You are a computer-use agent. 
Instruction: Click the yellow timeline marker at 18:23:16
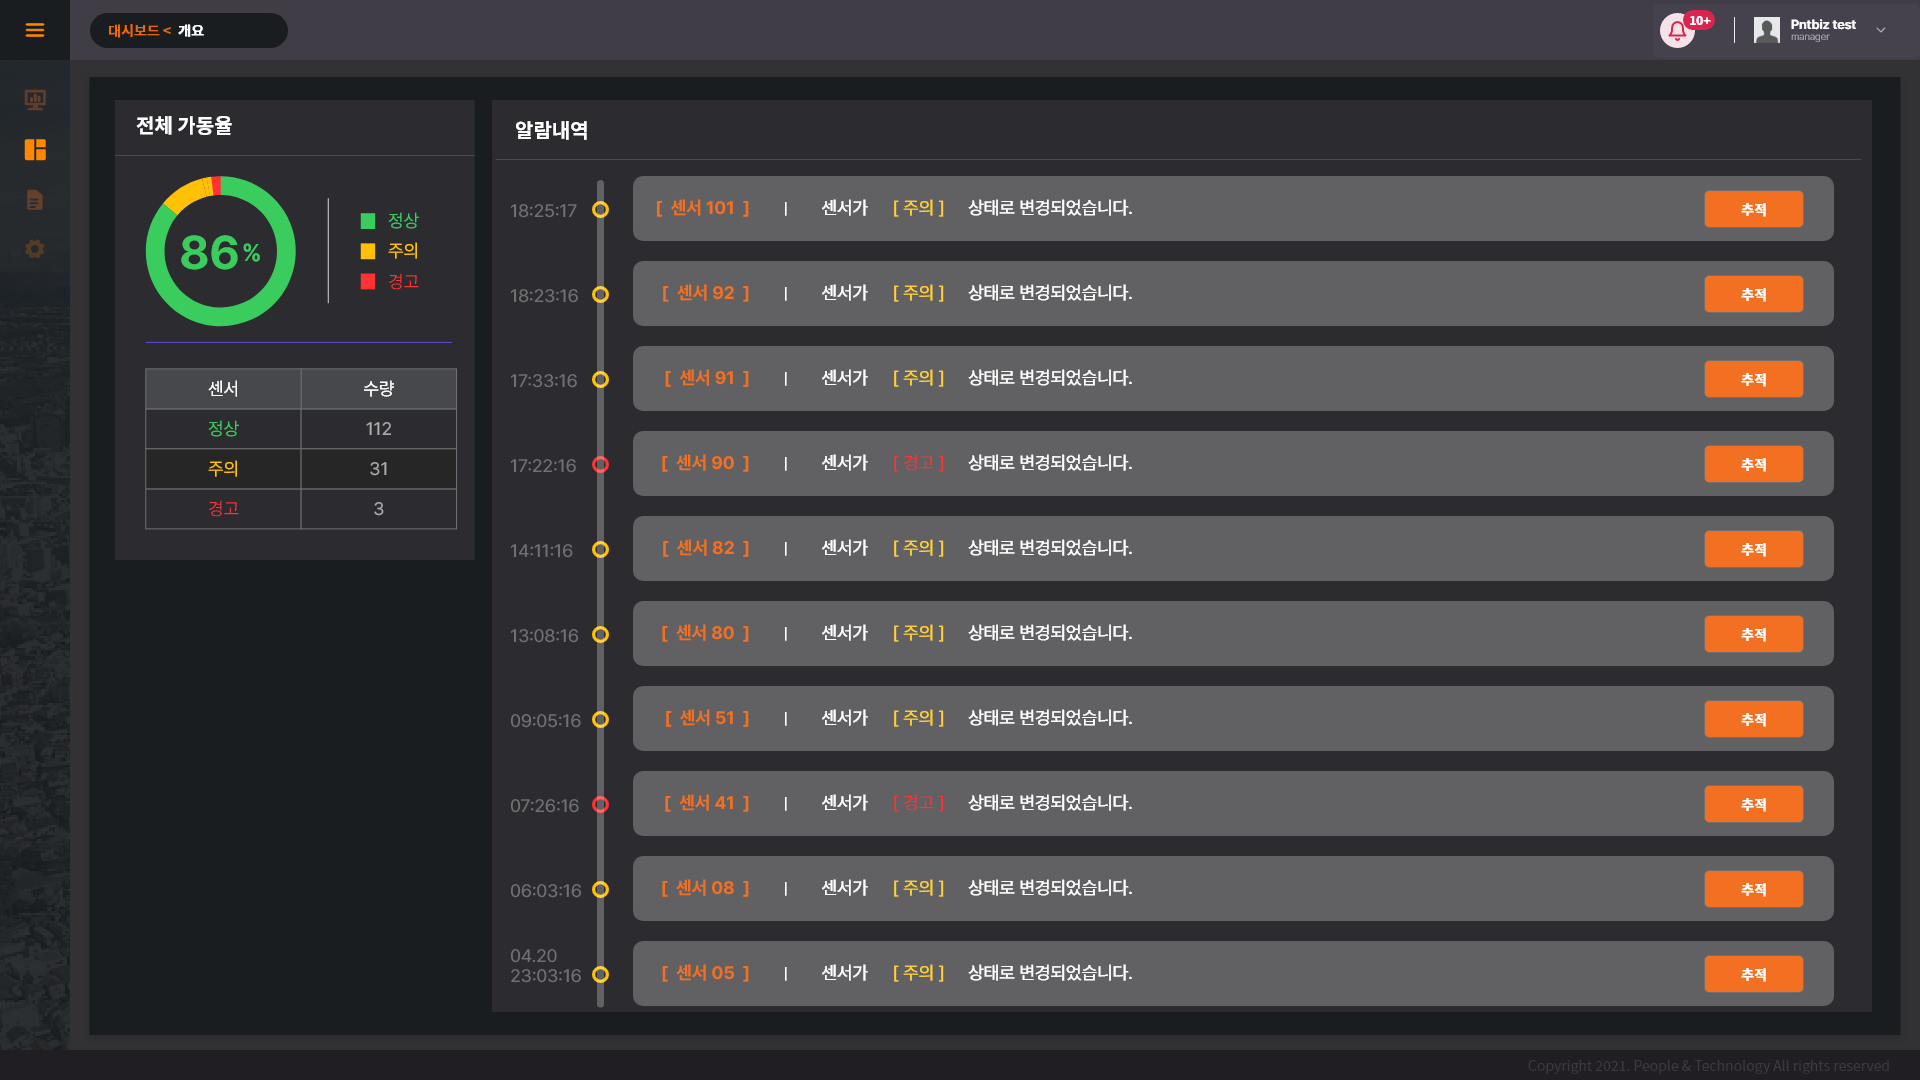pos(600,295)
